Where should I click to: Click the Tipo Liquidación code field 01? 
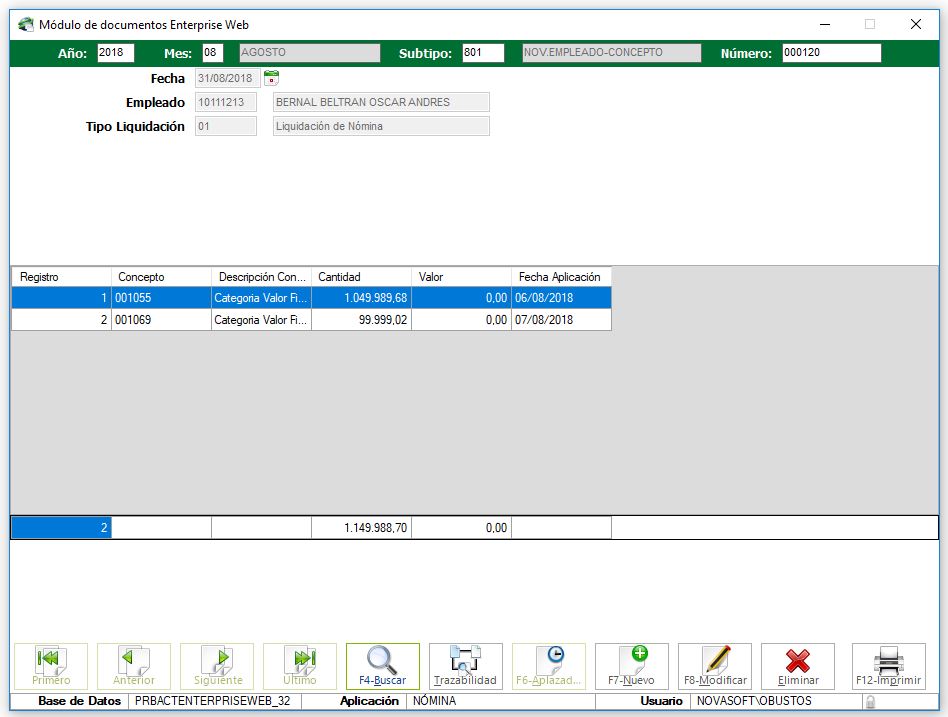click(226, 126)
